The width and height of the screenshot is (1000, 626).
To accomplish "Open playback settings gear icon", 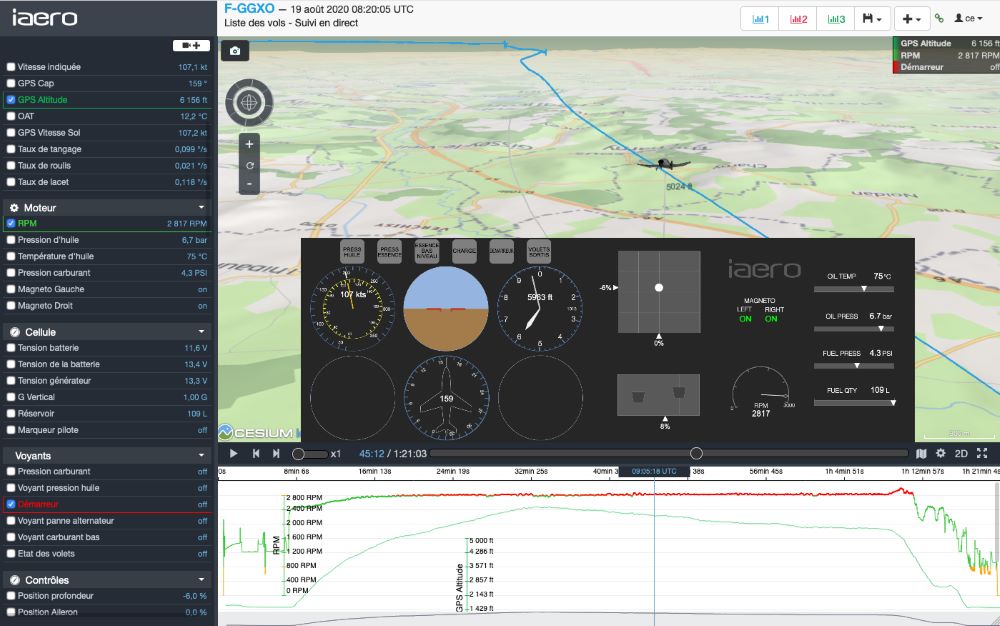I will coord(940,454).
